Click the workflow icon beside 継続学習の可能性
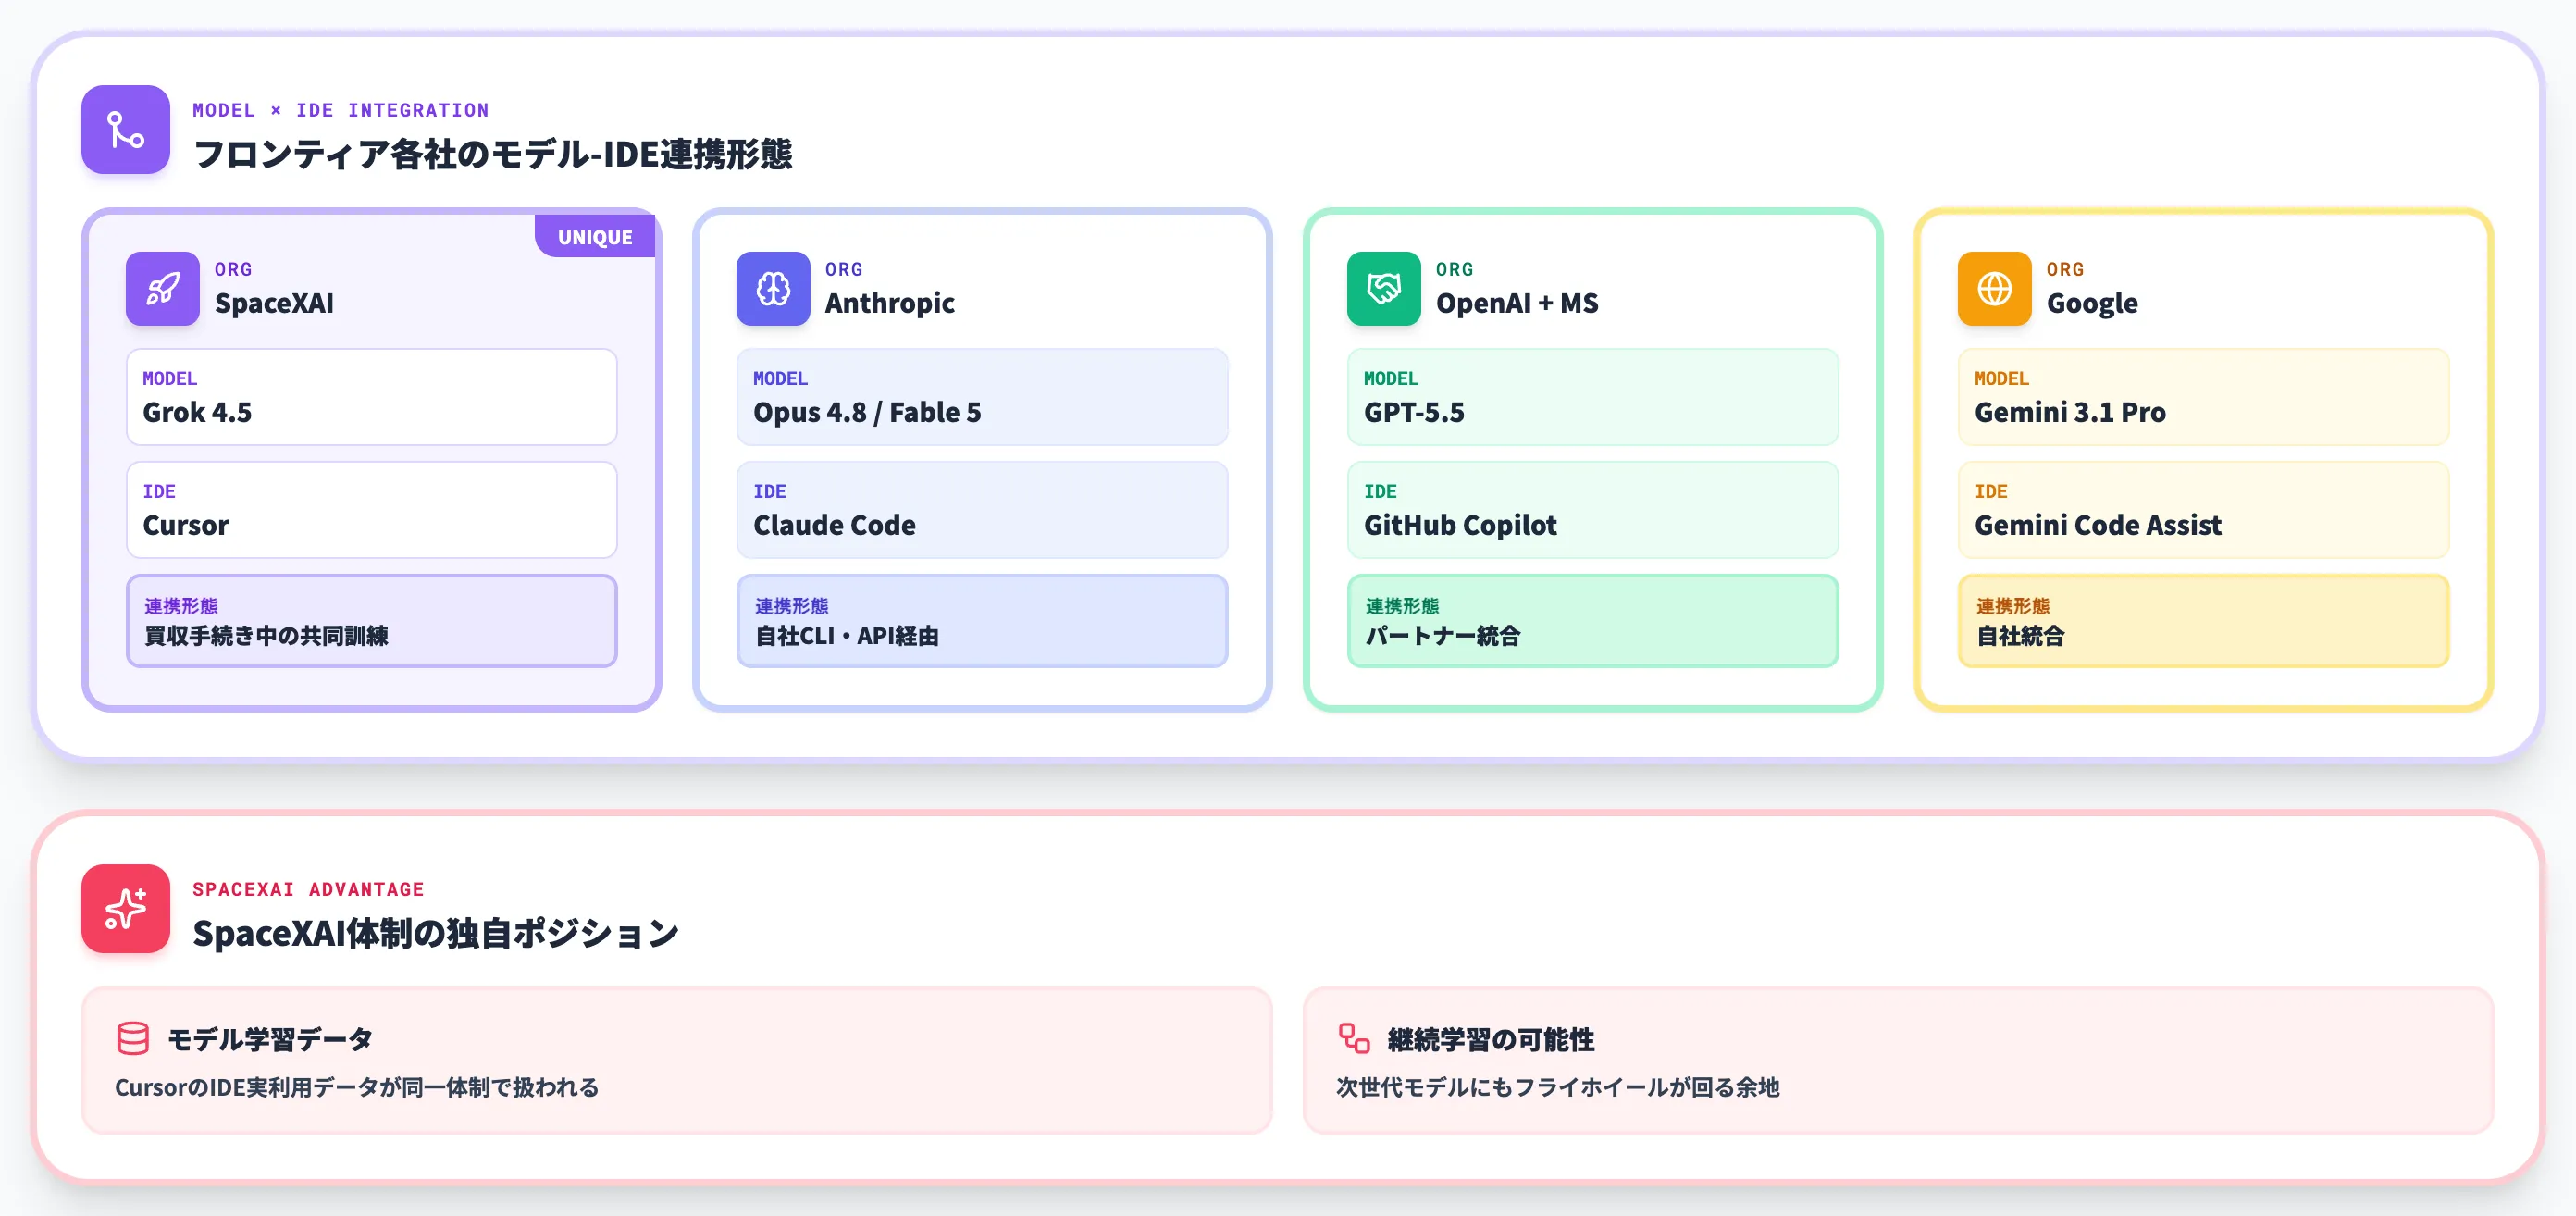 1354,1039
